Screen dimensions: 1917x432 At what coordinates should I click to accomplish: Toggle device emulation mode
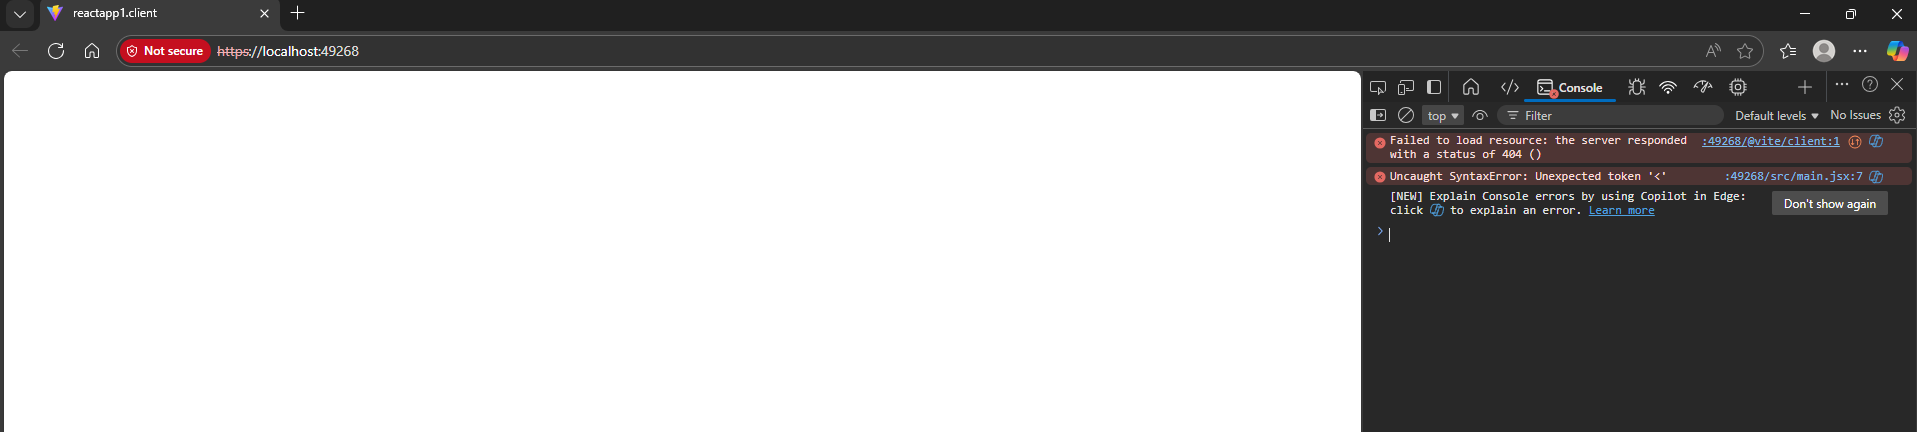(x=1406, y=87)
